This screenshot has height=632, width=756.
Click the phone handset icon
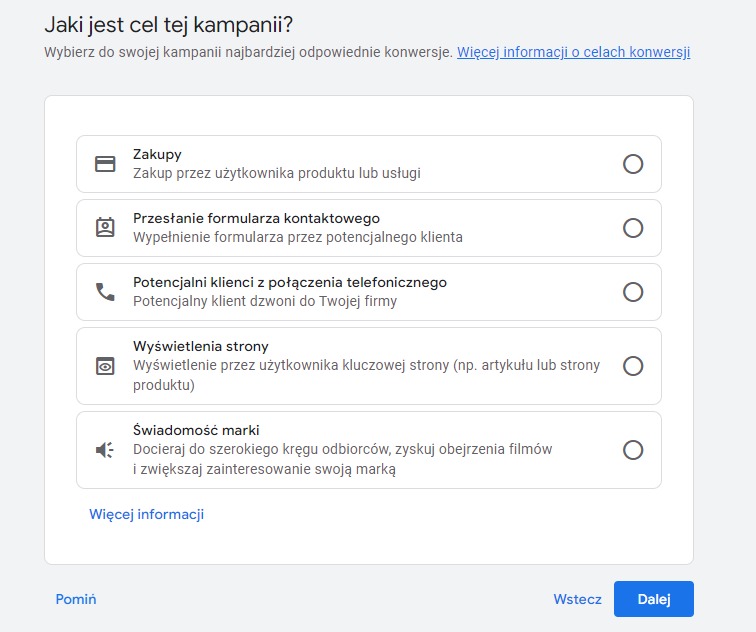pyautogui.click(x=105, y=292)
